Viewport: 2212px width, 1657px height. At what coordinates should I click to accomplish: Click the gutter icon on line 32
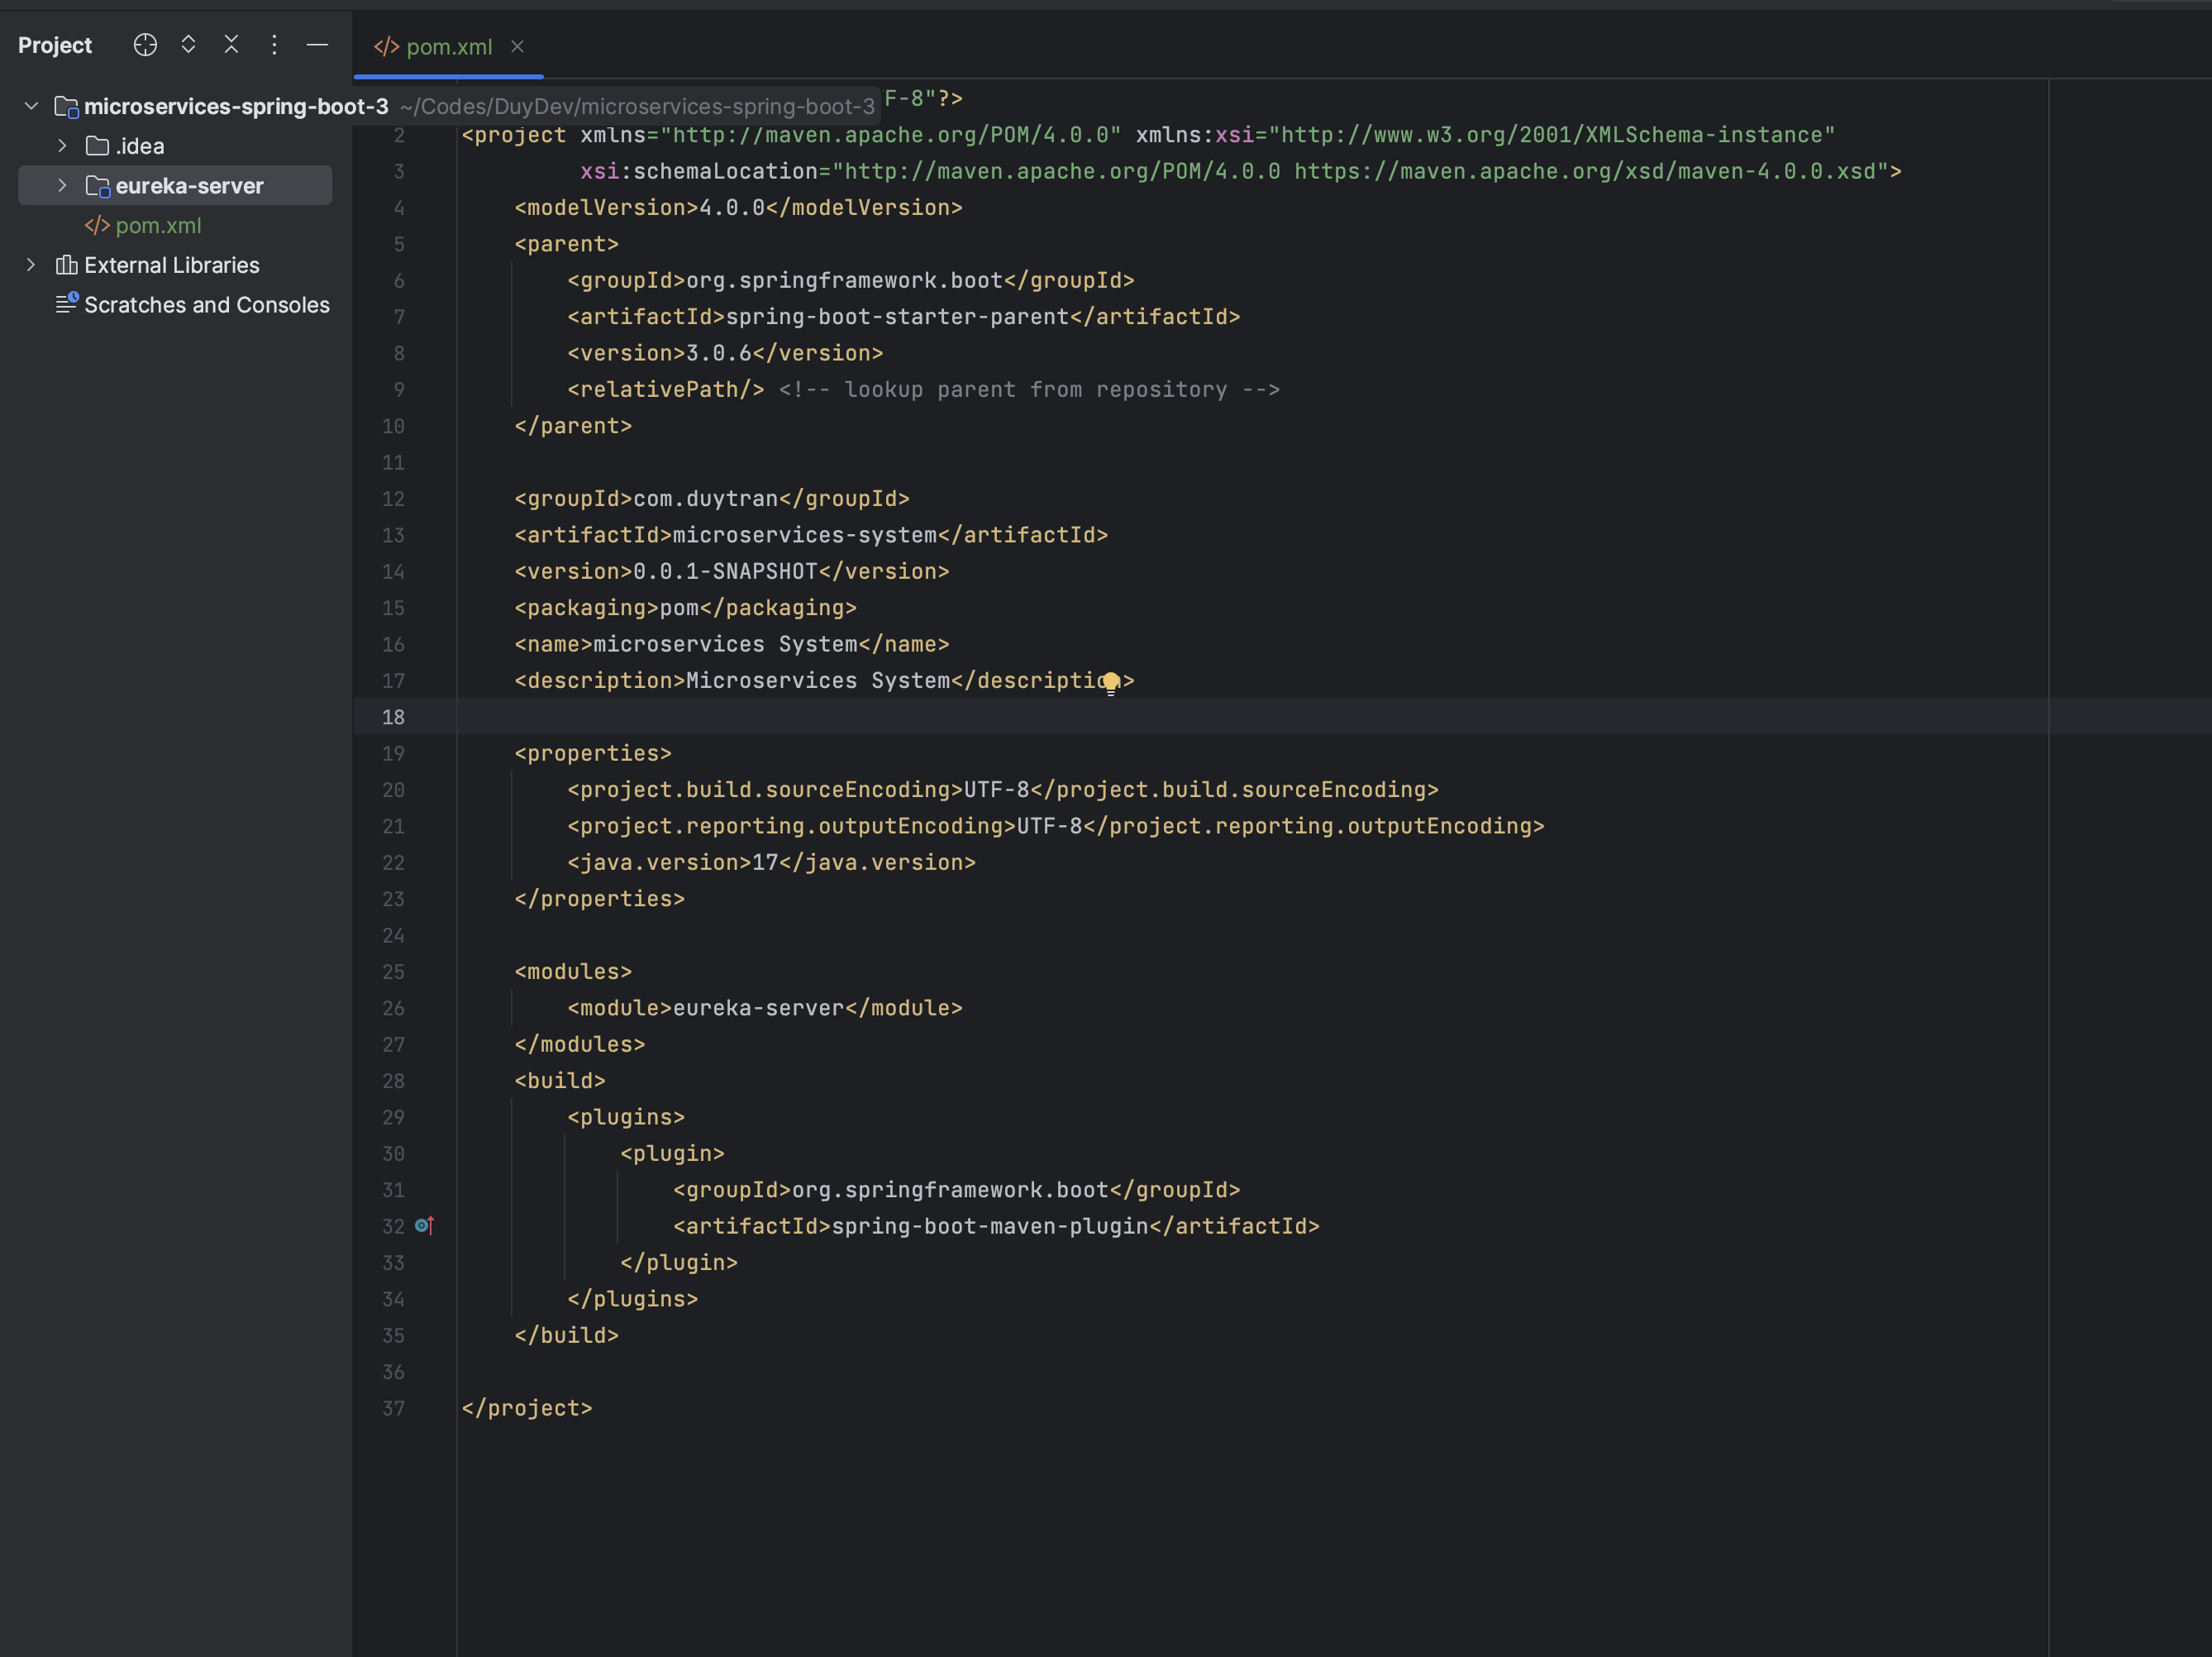point(424,1226)
